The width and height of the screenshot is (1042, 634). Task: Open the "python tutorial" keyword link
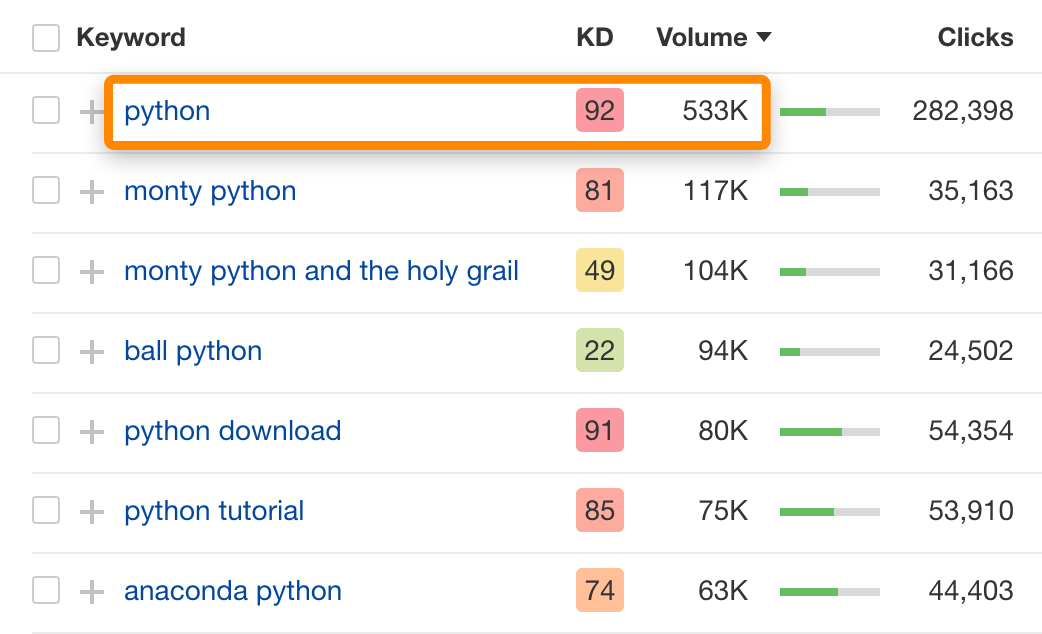213,510
